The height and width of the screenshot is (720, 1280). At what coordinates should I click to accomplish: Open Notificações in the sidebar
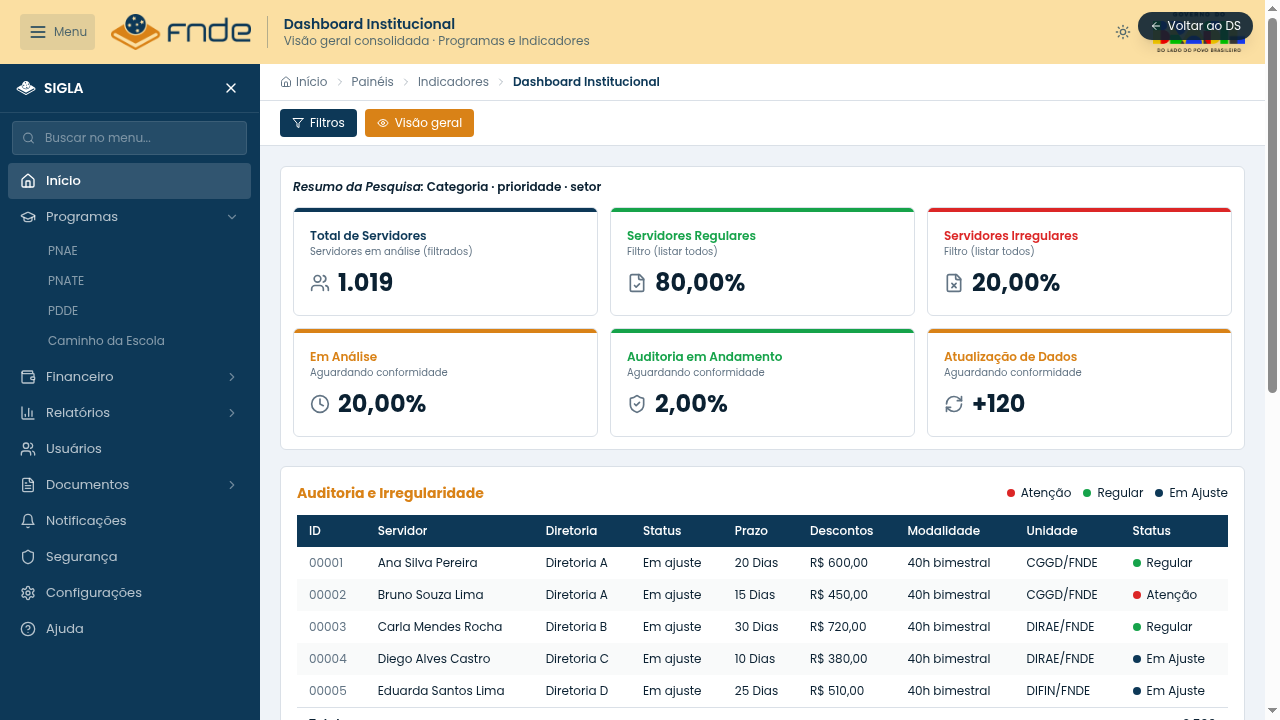[130, 521]
